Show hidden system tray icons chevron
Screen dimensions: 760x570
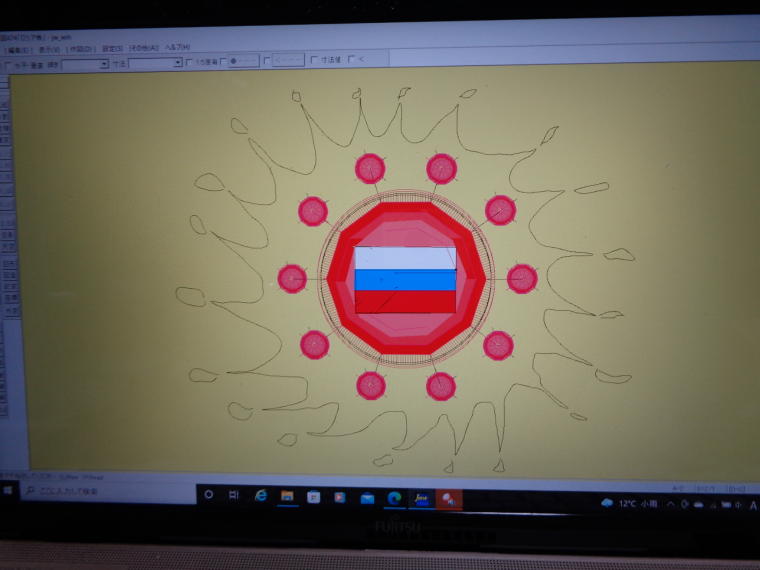click(x=670, y=505)
